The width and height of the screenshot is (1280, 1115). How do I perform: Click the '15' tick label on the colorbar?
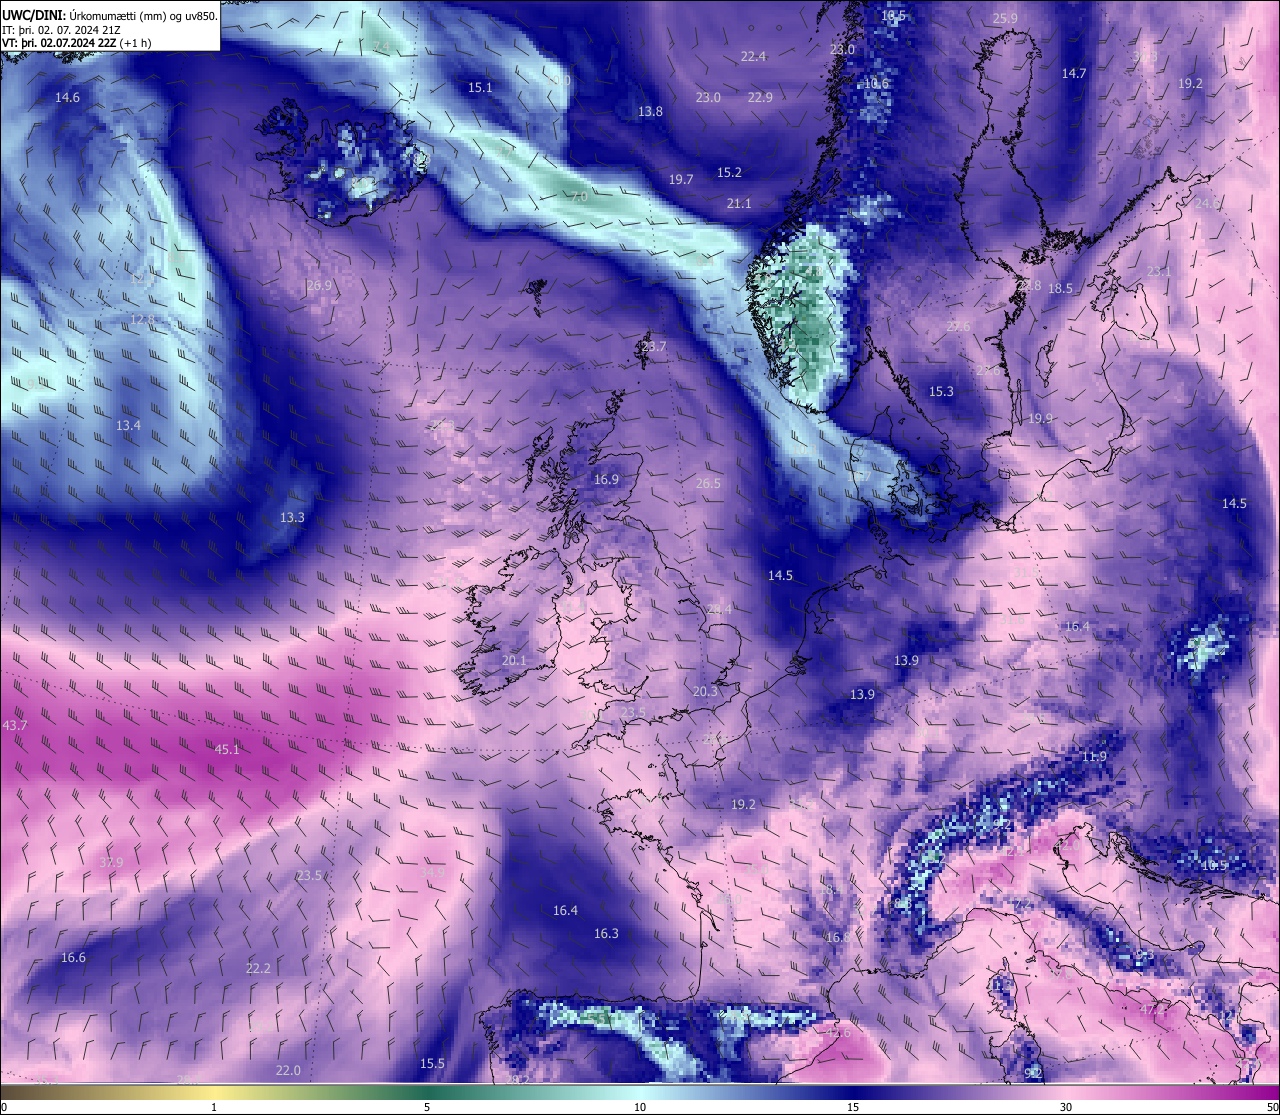tap(853, 1107)
